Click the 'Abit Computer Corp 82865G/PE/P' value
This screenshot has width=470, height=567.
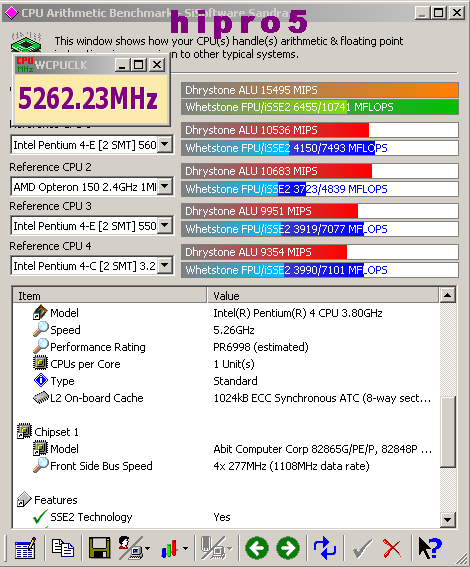[x=322, y=449]
